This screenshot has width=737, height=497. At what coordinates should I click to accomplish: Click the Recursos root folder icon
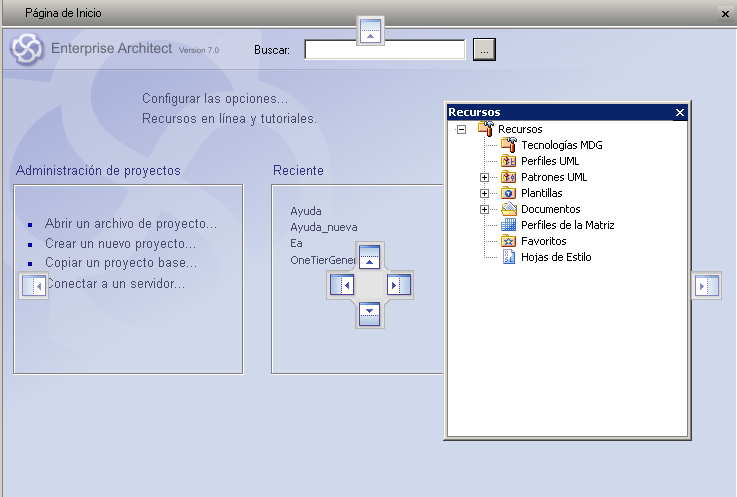tap(486, 128)
